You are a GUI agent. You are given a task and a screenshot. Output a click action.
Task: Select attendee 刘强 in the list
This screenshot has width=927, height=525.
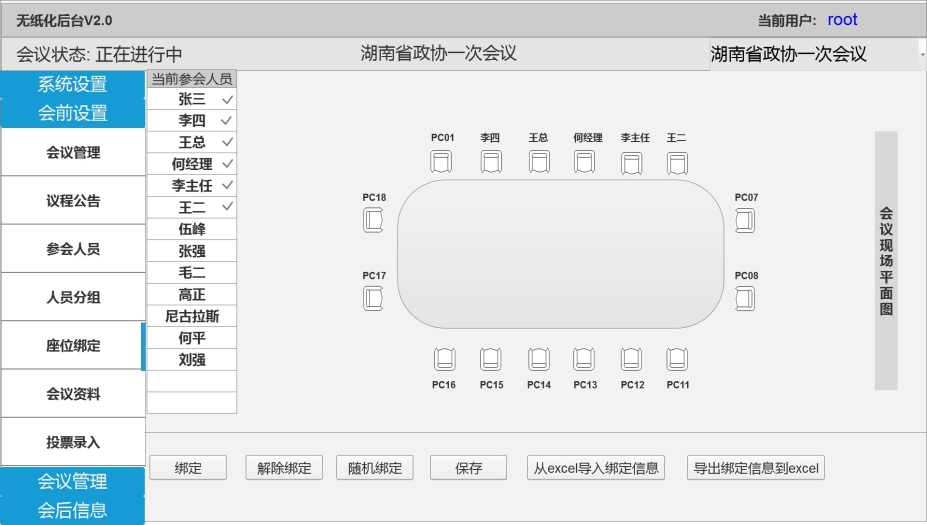(192, 359)
